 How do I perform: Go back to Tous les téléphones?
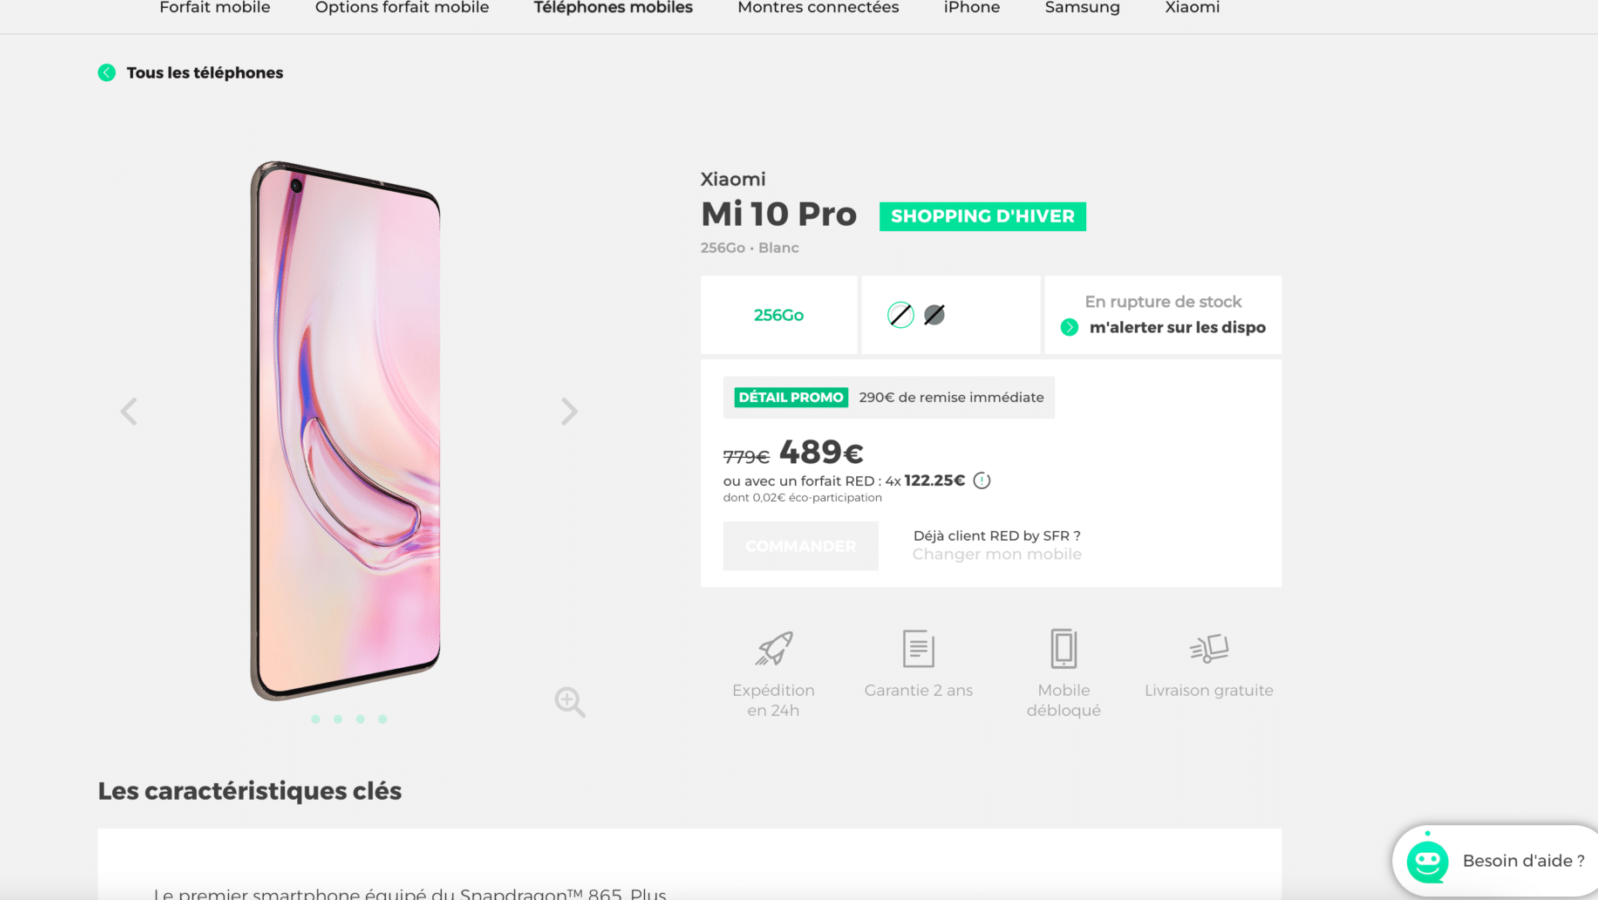click(205, 73)
